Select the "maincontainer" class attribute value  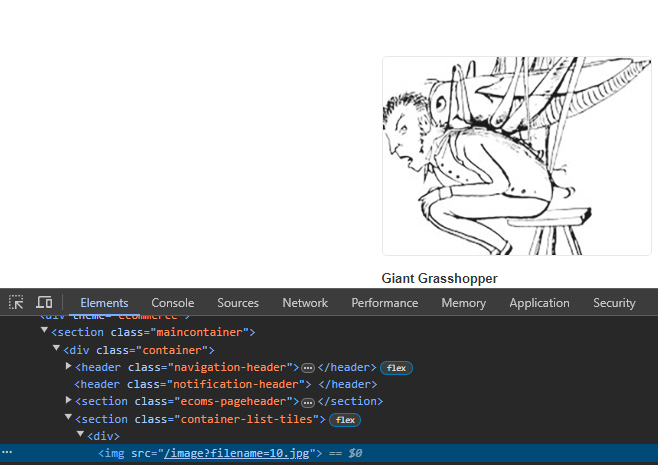(200, 332)
